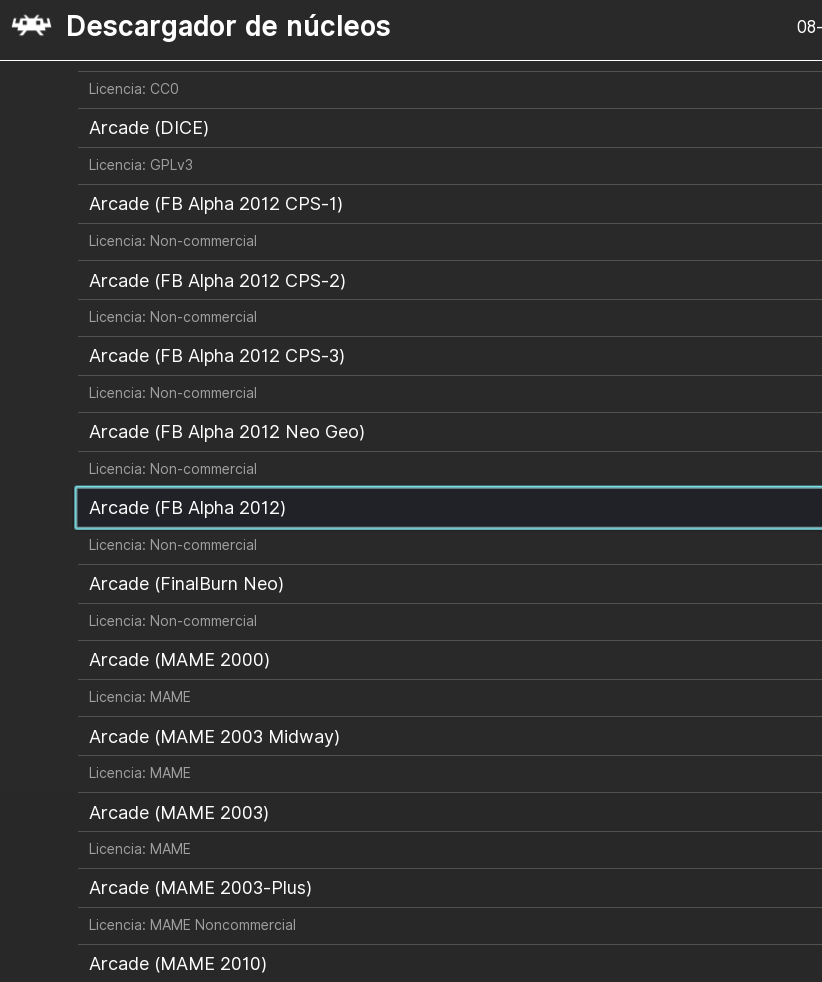
Task: Select Arcade (MAME 2010) core
Action: [x=178, y=964]
